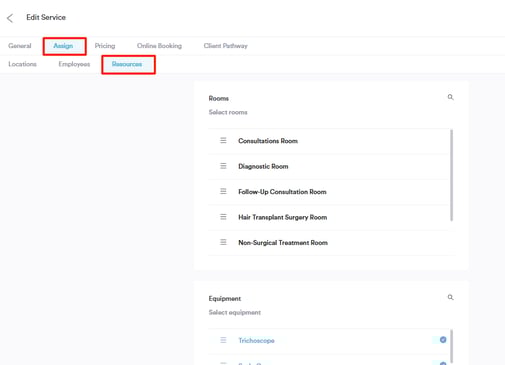Open the Locations sub-tab
Viewport: 505px width, 365px height.
tap(22, 64)
